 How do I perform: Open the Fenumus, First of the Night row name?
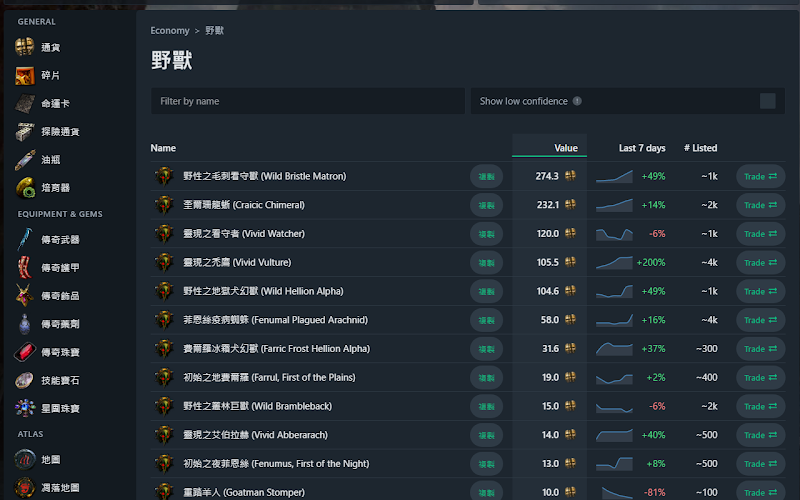(276, 464)
